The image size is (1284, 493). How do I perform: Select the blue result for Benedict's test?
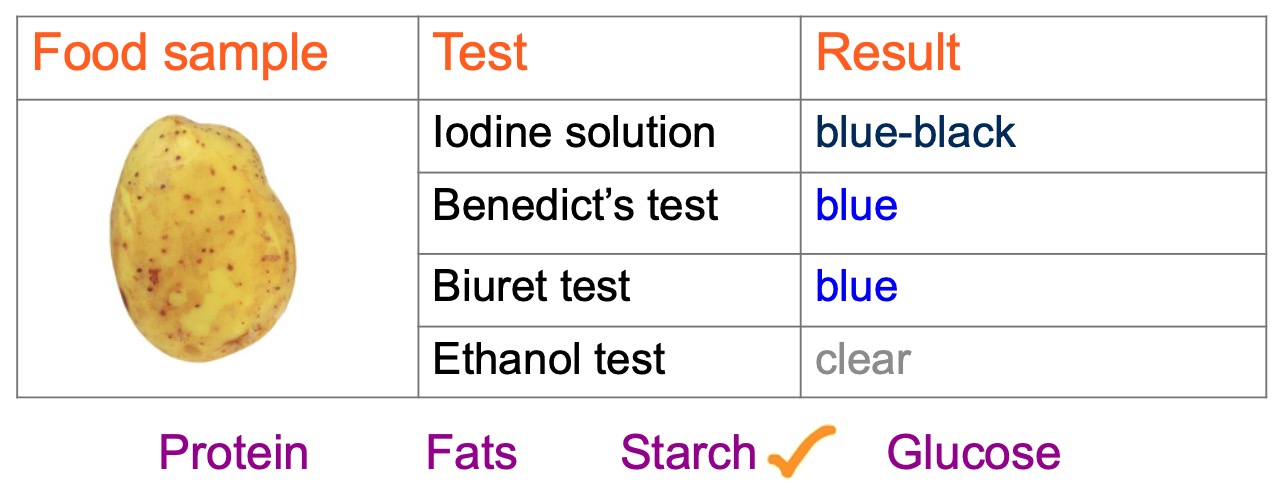[x=856, y=205]
